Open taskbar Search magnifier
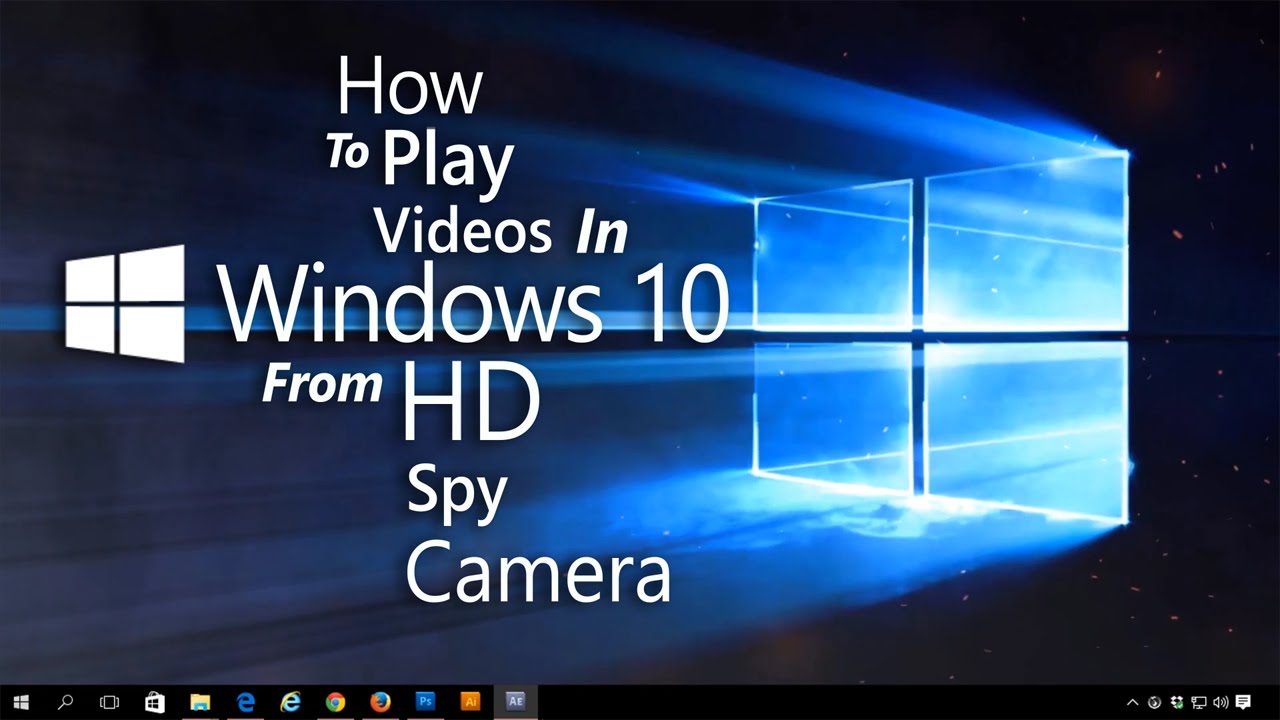The height and width of the screenshot is (720, 1280). 66,702
